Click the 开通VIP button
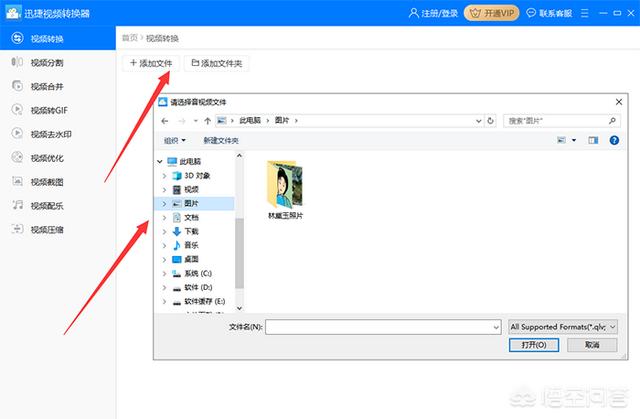 click(491, 13)
